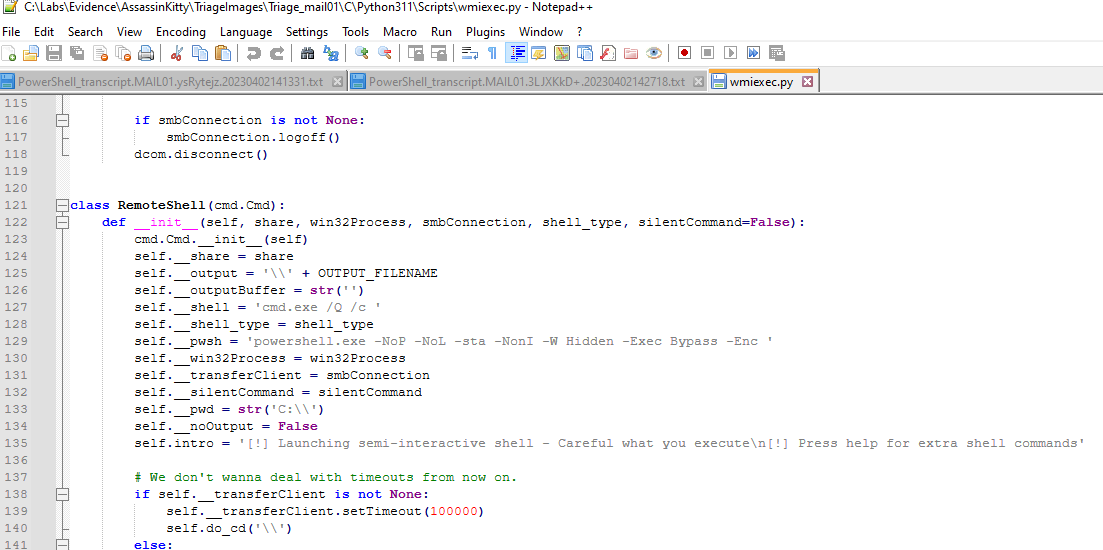Toggle the highlighted indent guide icon

[x=516, y=53]
